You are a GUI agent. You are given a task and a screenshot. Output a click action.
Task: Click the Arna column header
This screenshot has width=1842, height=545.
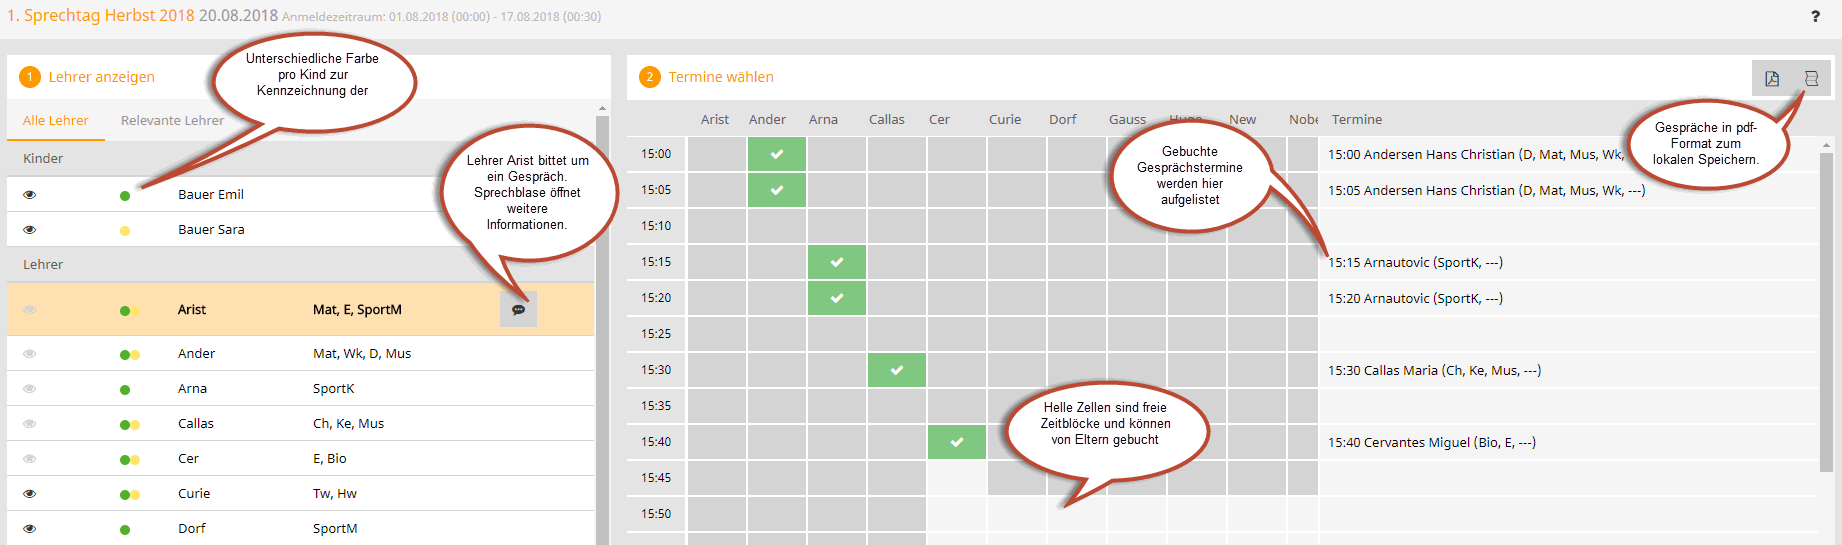(x=823, y=119)
